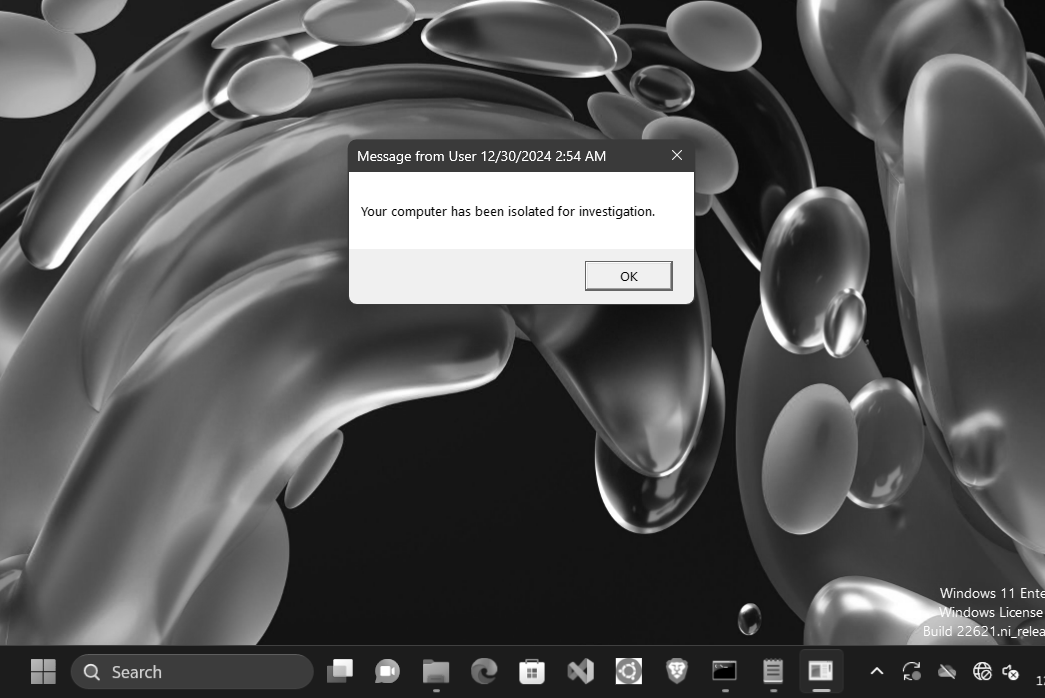Image resolution: width=1045 pixels, height=698 pixels.
Task: Unmute the system volume in the tray
Action: (x=1012, y=672)
